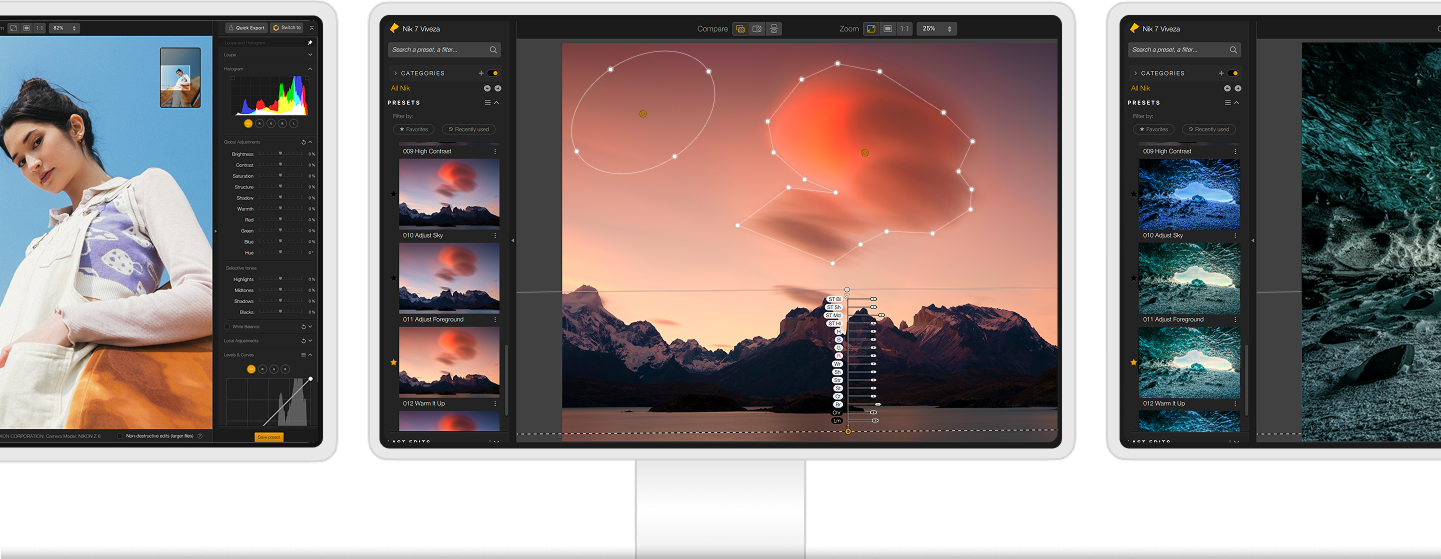Click the fill-view zoom icon, center window
1441x559 pixels.
pyautogui.click(x=887, y=29)
